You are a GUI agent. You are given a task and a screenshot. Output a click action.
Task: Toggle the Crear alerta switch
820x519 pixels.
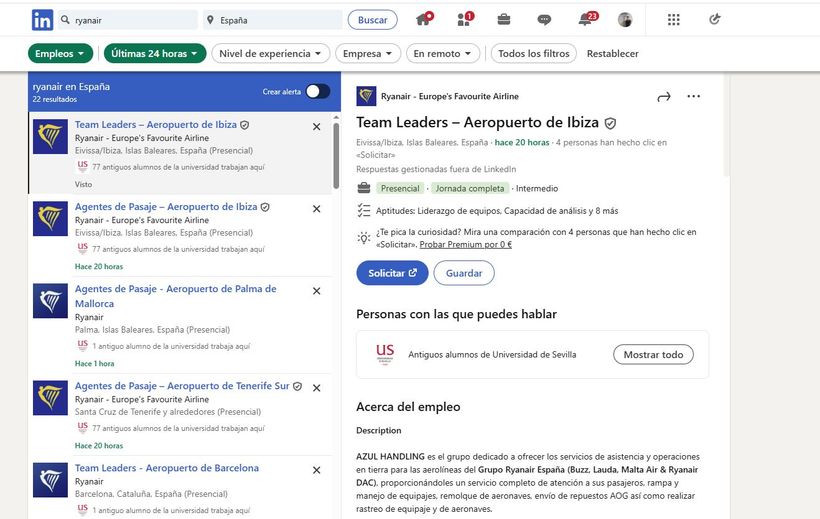318,92
